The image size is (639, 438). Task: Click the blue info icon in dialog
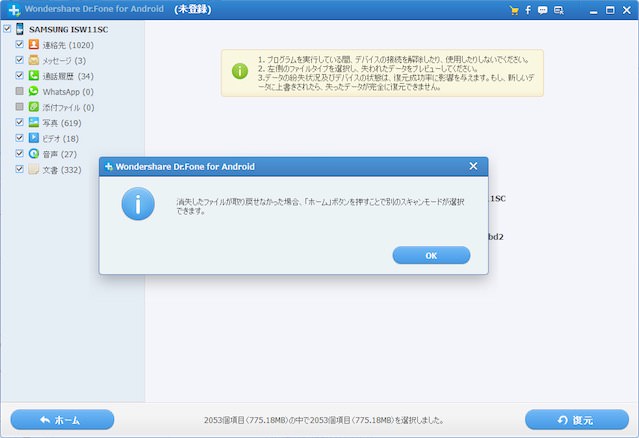tap(138, 204)
